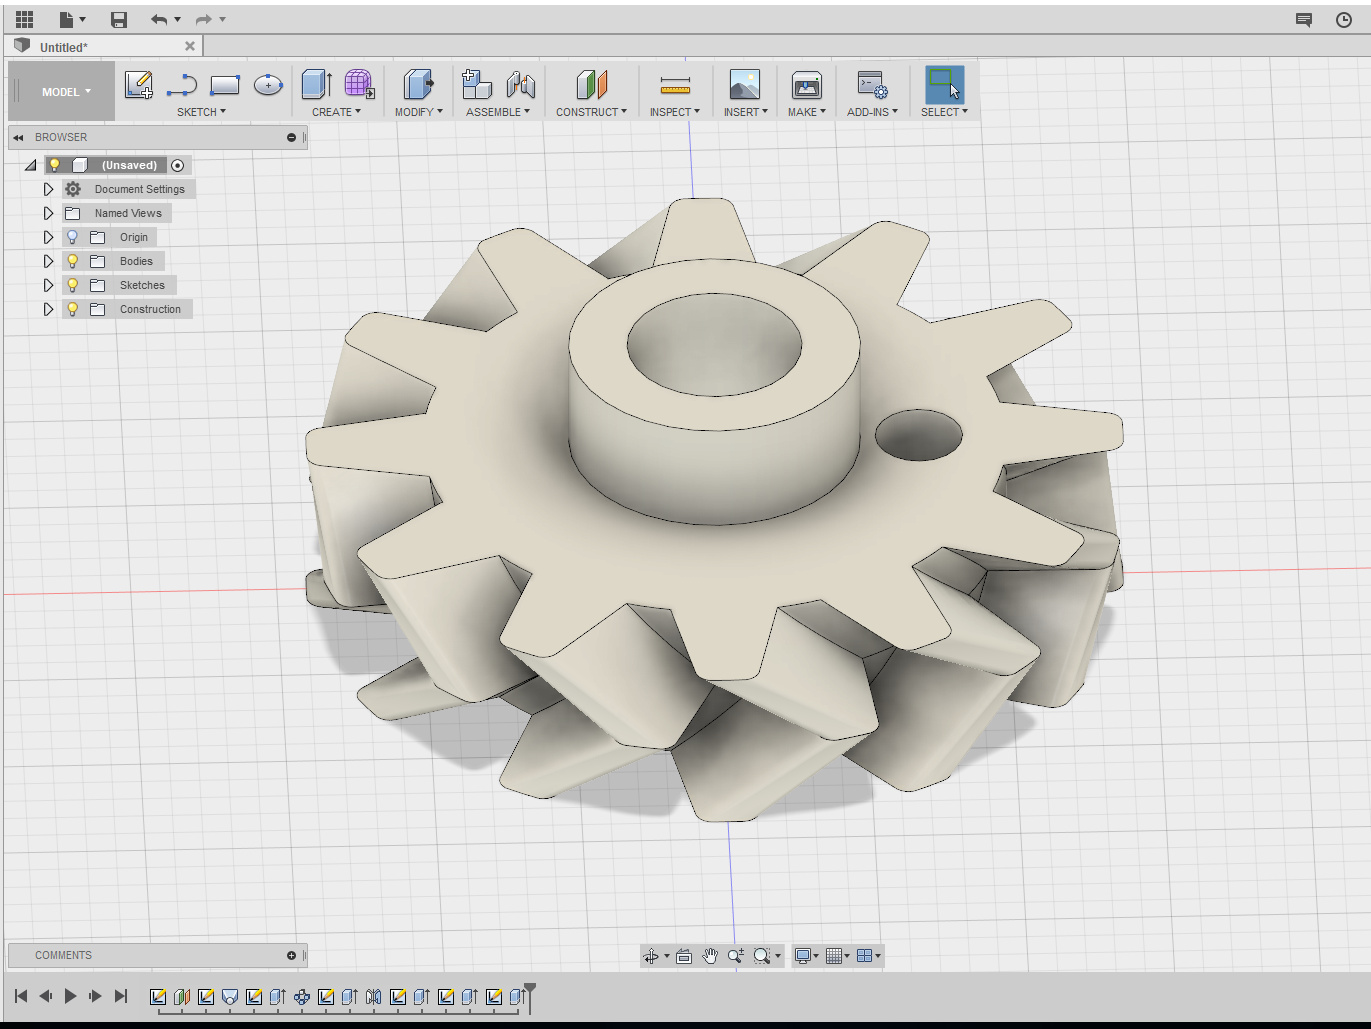
Task: Toggle the Origin folder light bulb
Action: [72, 237]
